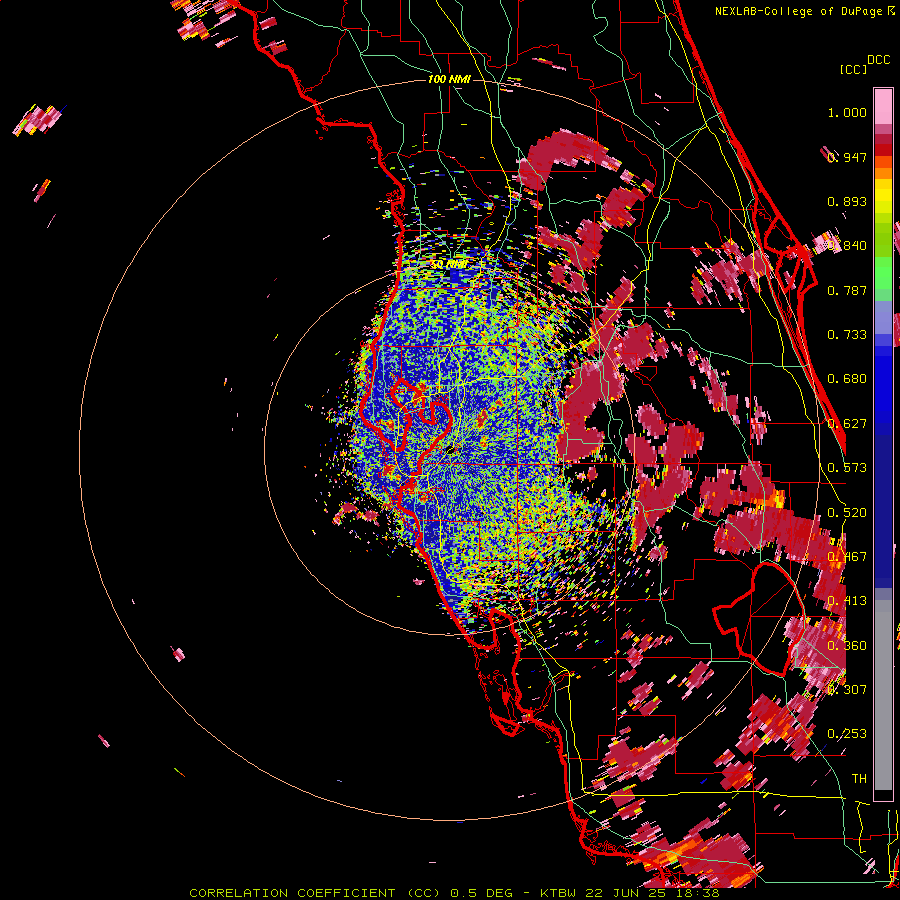Click the 0.5 DEG elevation text
The width and height of the screenshot is (900, 900).
482,893
